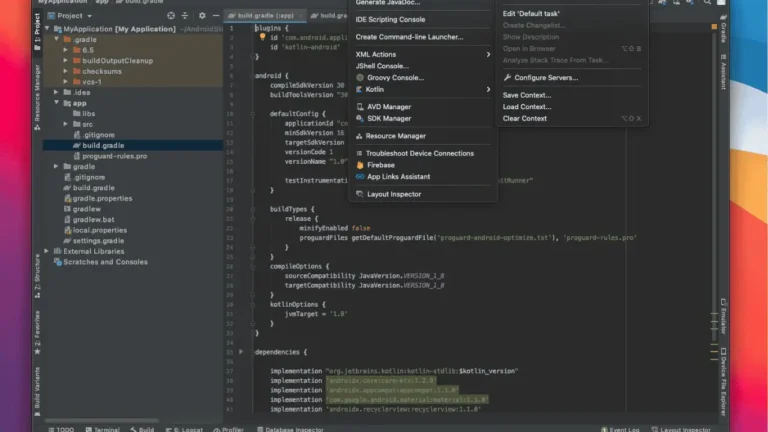Click the locate file target icon
Image resolution: width=768 pixels, height=432 pixels.
pos(171,16)
